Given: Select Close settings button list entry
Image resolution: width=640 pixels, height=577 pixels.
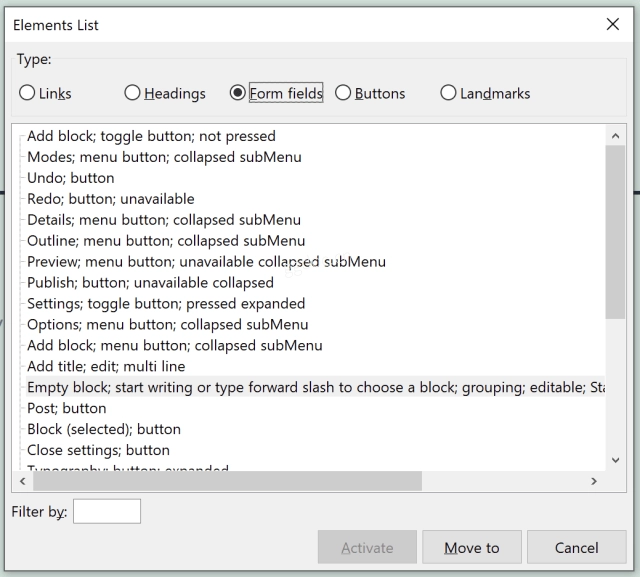Looking at the screenshot, I should coord(98,450).
